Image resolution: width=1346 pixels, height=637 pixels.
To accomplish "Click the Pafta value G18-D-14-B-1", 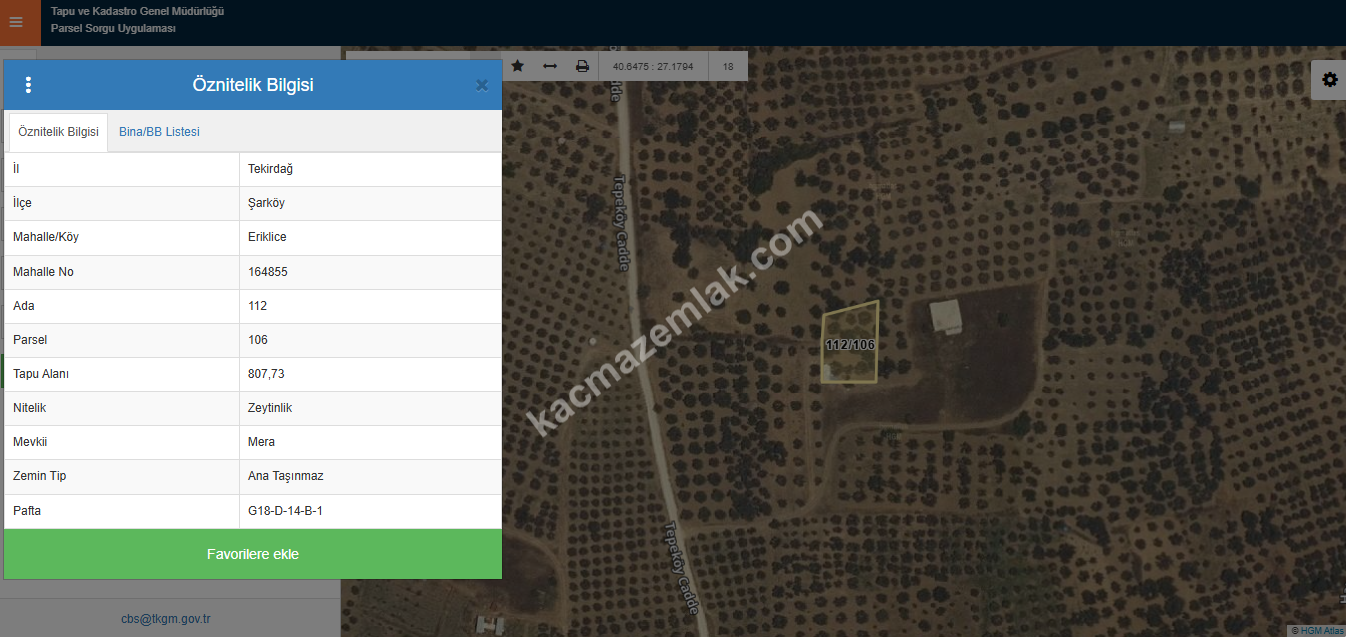I will [x=285, y=511].
